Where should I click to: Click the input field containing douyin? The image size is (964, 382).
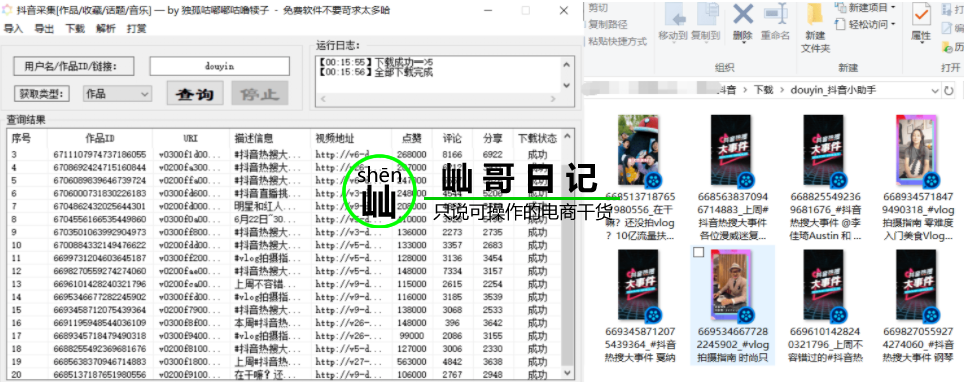219,66
